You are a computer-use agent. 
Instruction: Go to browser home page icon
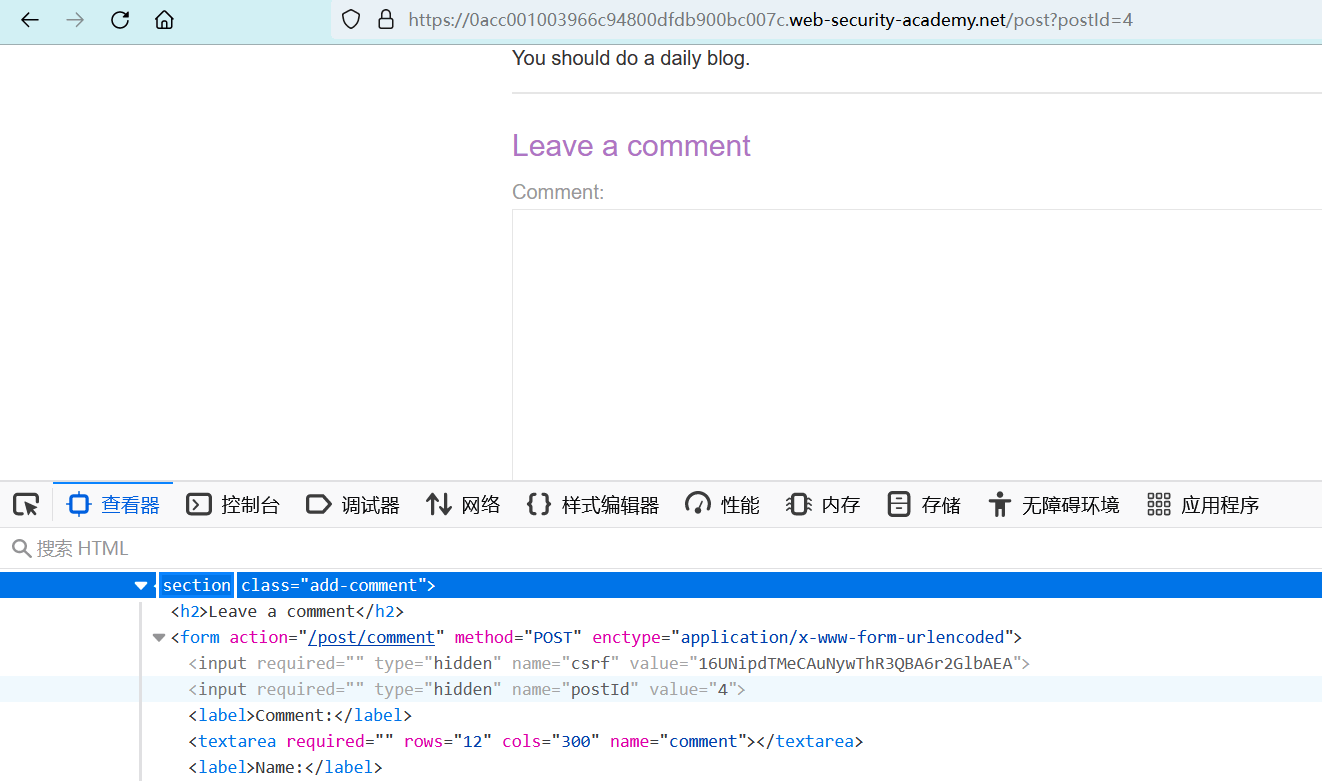164,20
